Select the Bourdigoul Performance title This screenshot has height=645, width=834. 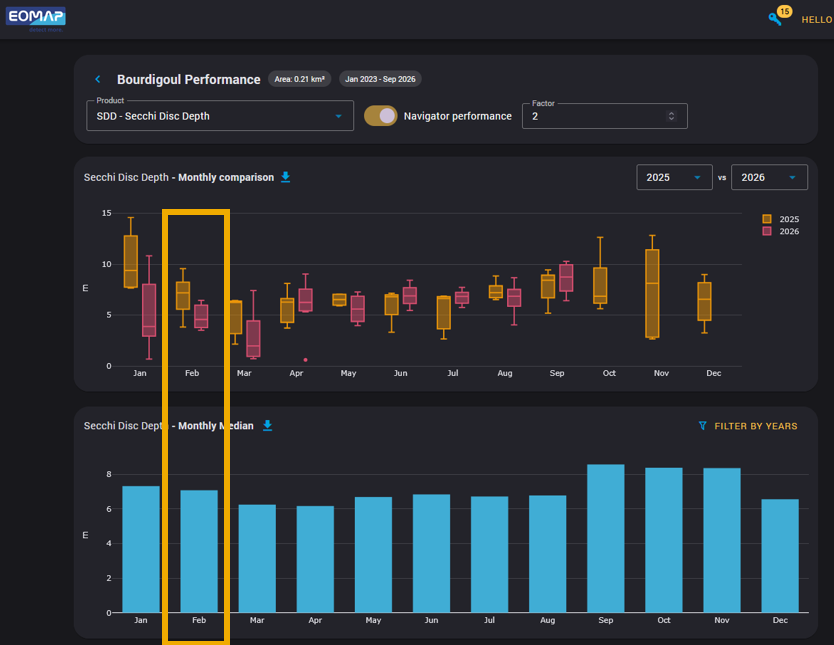(x=189, y=80)
